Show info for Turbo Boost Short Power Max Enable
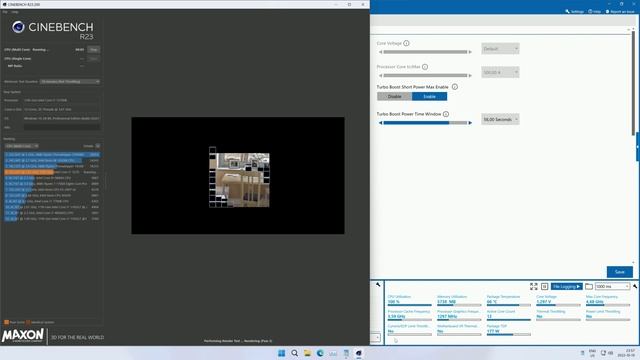 [455, 87]
